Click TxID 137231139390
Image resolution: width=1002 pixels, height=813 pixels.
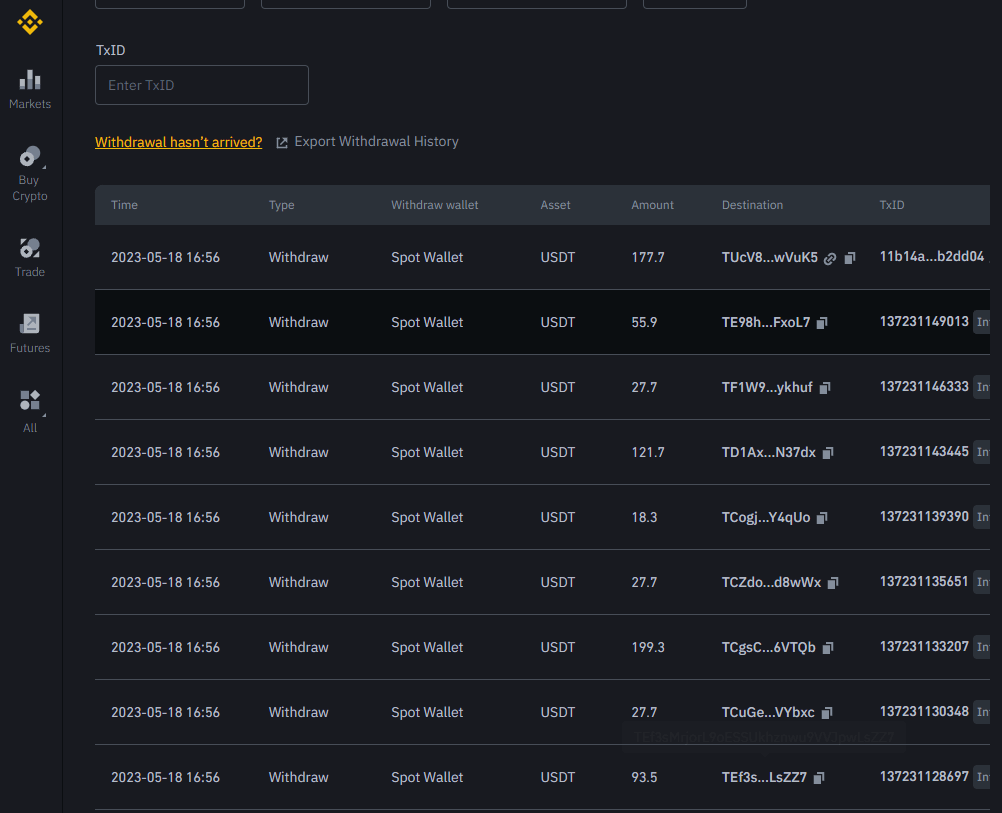point(924,517)
